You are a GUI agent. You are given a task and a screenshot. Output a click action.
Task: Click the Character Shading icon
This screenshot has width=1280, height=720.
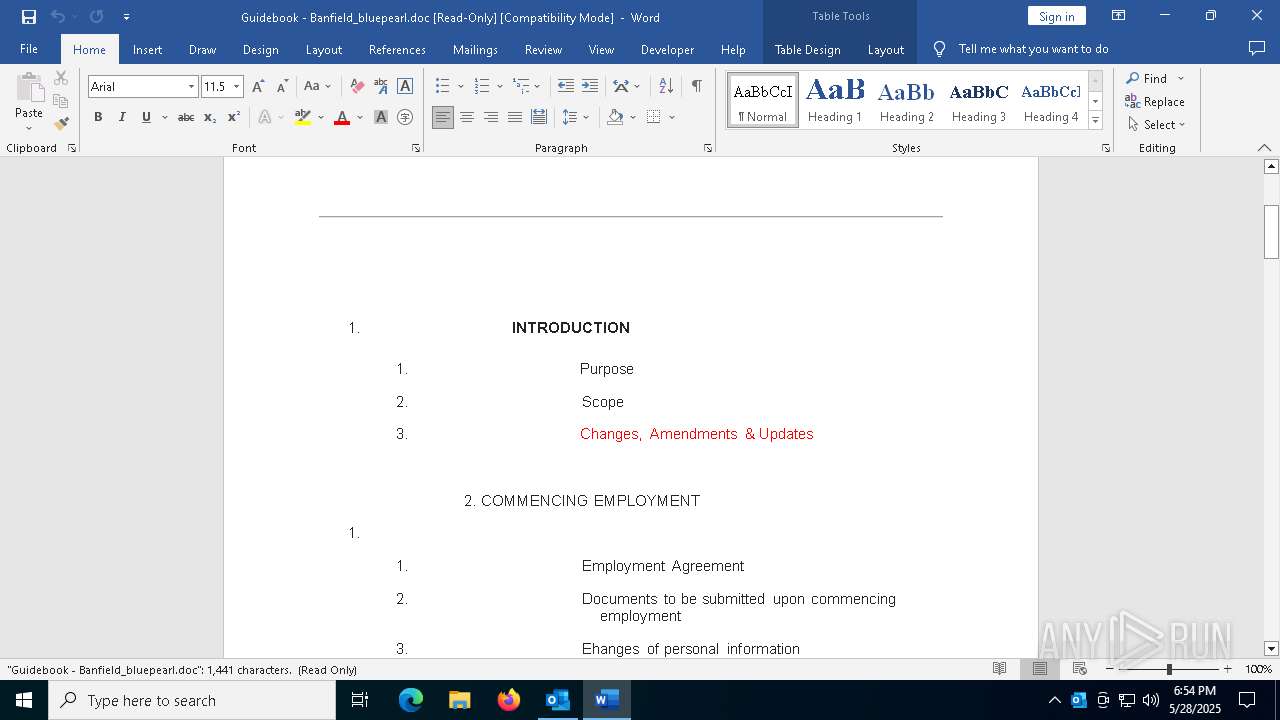click(381, 117)
